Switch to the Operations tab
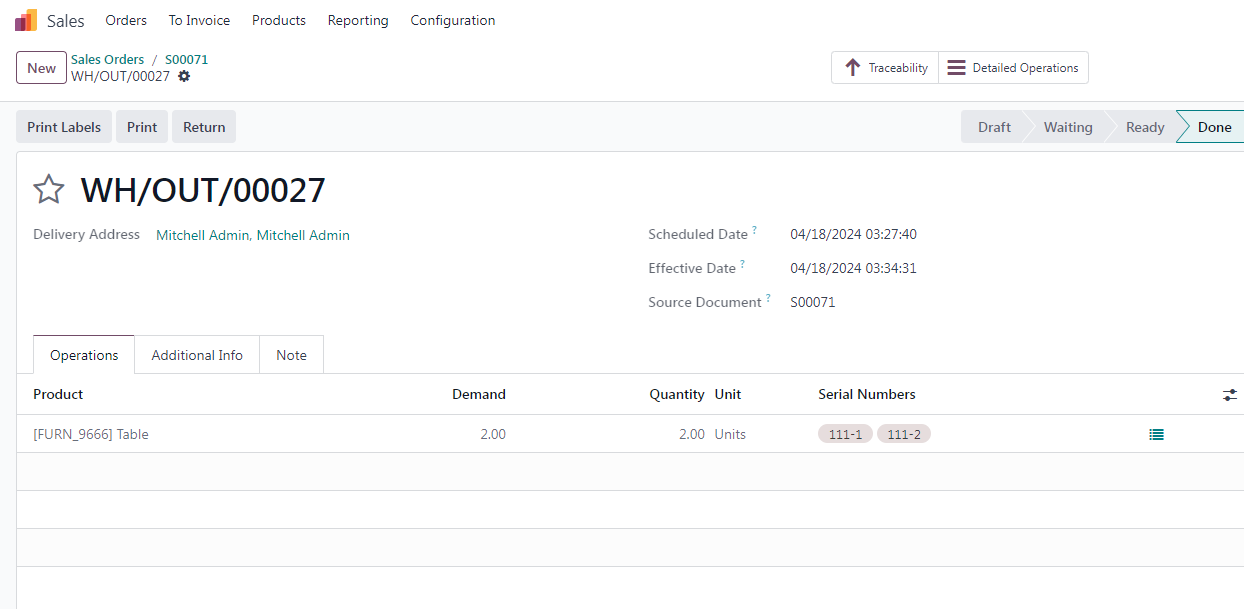Image resolution: width=1244 pixels, height=609 pixels. tap(84, 355)
